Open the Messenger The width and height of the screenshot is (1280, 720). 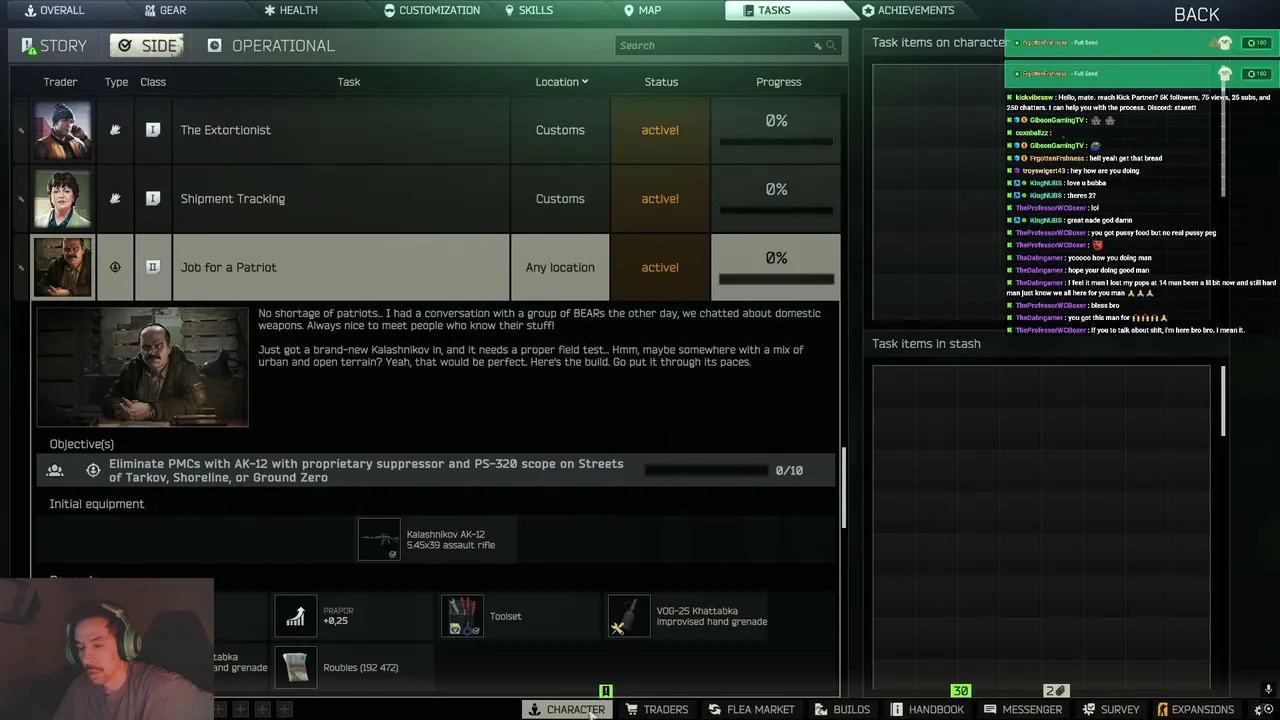[1023, 710]
